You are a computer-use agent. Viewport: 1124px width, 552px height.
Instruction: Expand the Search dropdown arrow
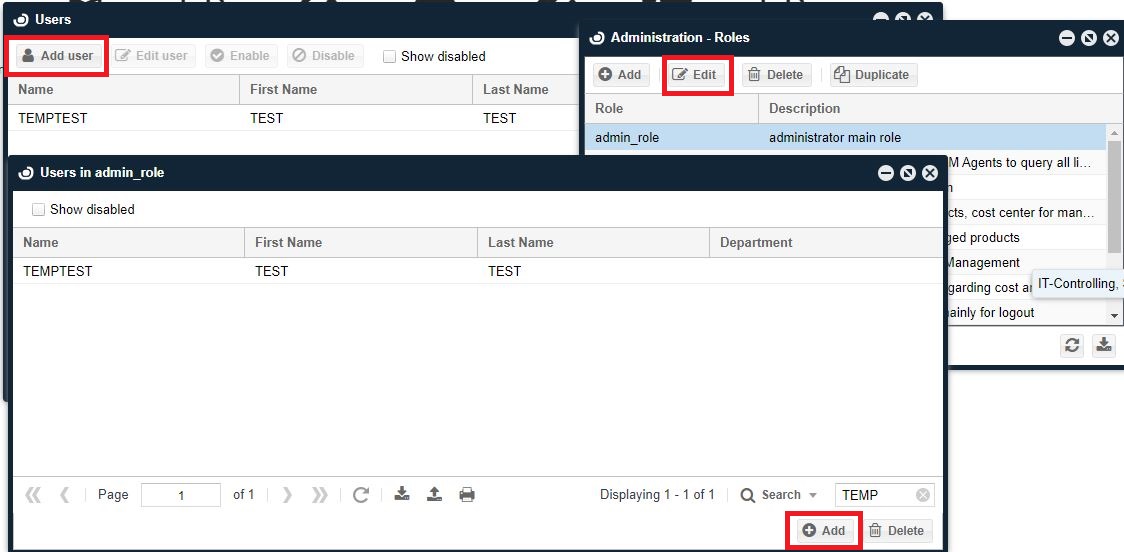tap(813, 496)
